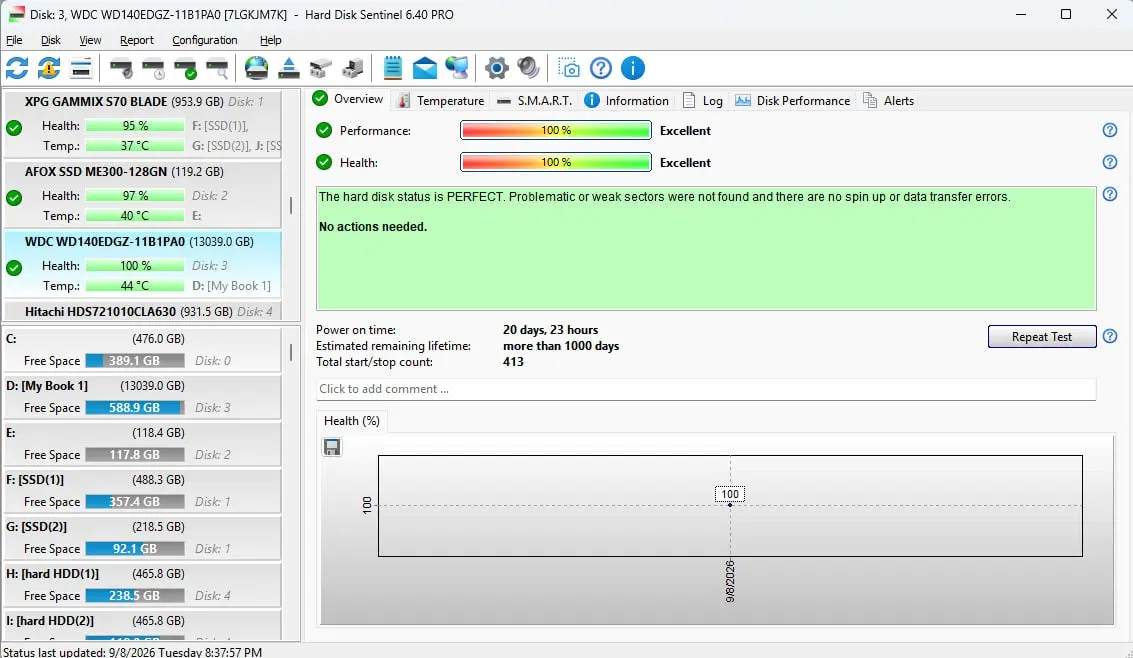Select the I: [hard HDD(2)] partition
Viewport: 1133px width, 658px height.
[x=142, y=625]
